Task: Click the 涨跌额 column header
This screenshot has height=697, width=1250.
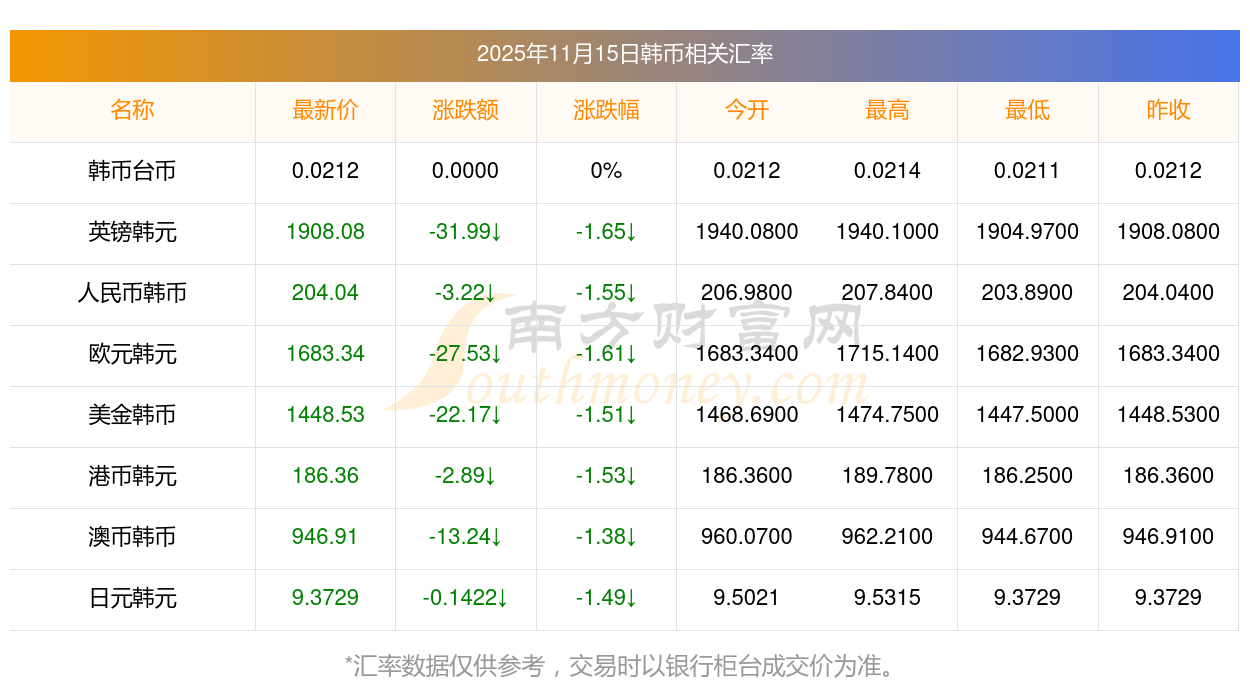Action: [465, 110]
